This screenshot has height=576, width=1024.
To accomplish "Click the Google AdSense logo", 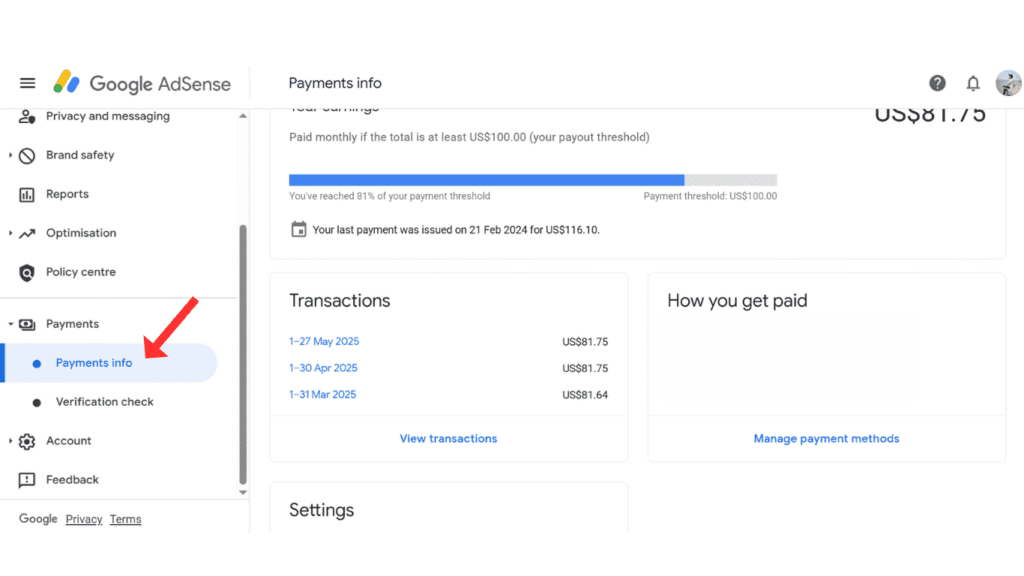I will point(142,83).
